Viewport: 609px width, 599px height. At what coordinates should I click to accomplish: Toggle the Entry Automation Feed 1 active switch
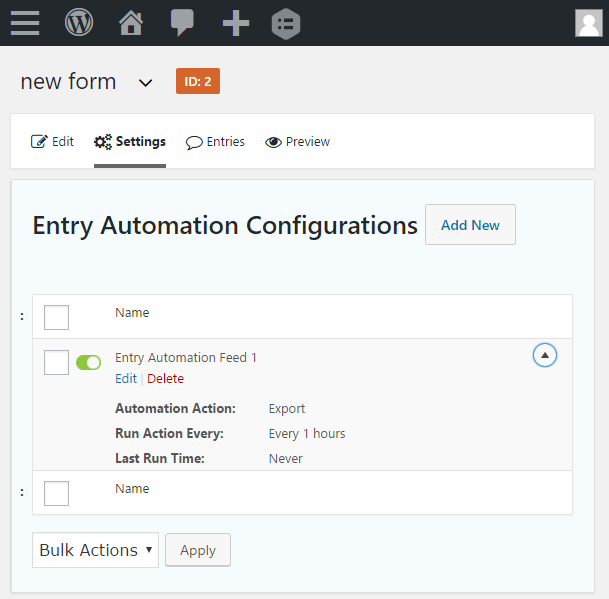click(x=89, y=362)
